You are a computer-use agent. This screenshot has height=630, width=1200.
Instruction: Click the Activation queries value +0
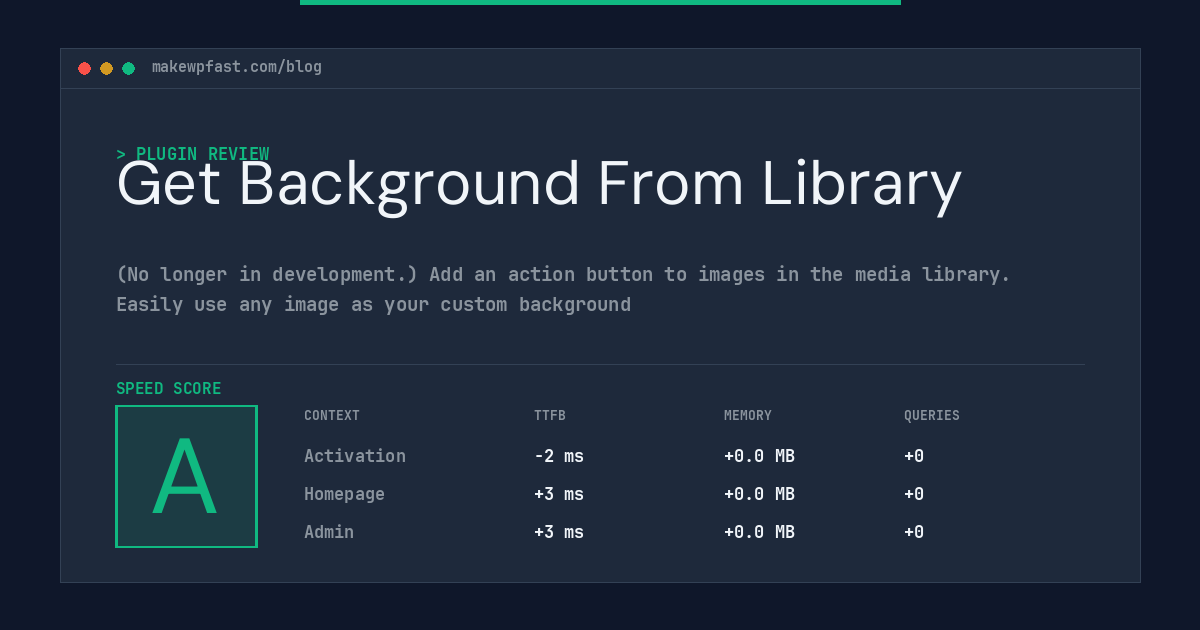tap(914, 456)
